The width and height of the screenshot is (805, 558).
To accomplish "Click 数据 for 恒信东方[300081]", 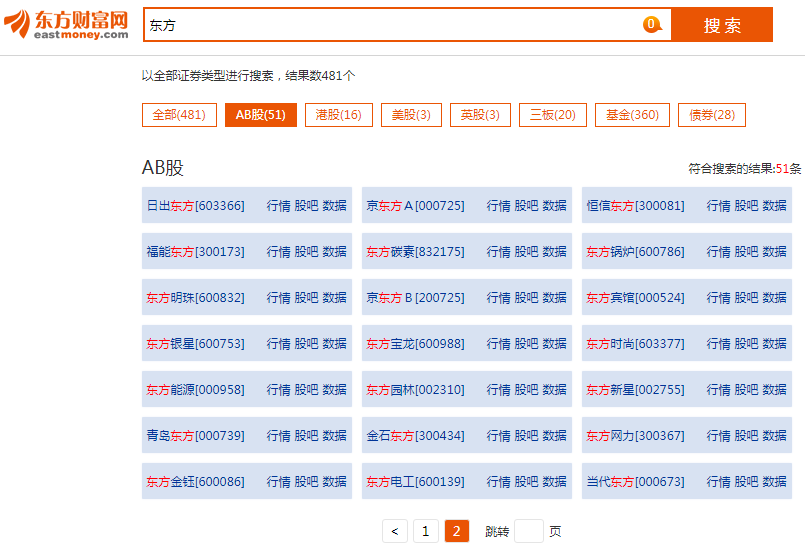I will click(x=775, y=205).
